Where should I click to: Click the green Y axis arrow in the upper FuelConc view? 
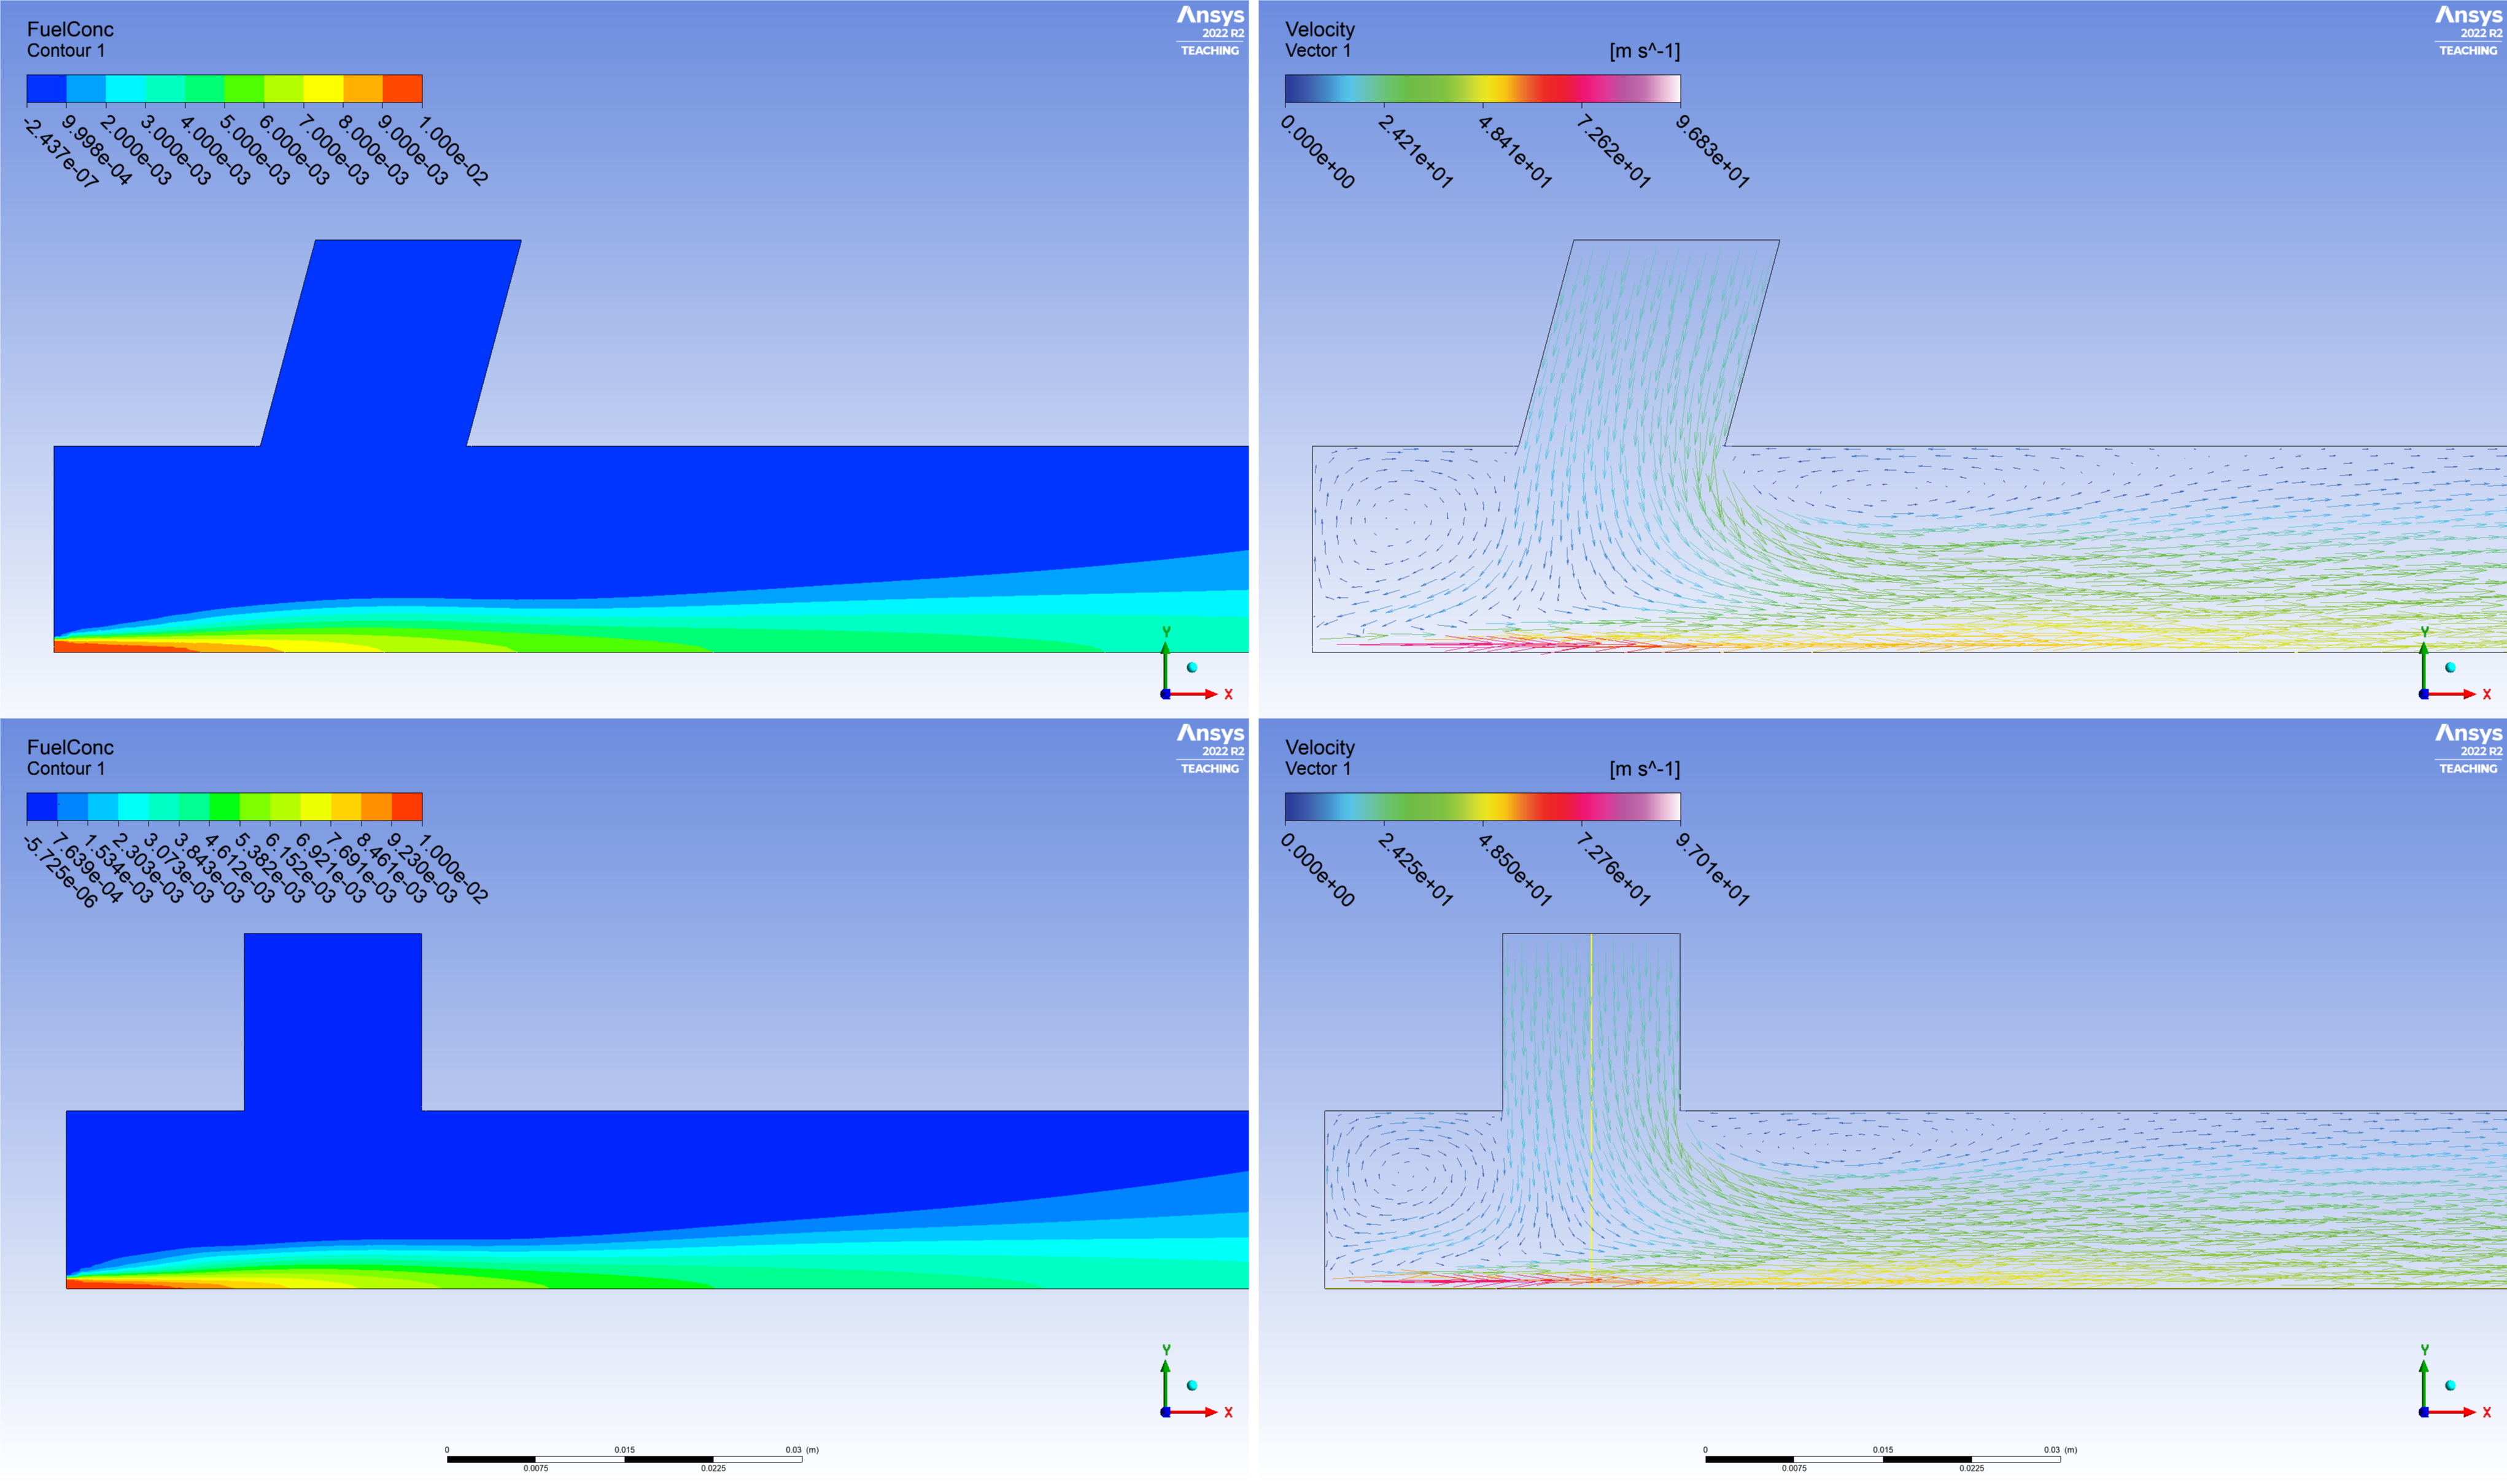[1165, 667]
